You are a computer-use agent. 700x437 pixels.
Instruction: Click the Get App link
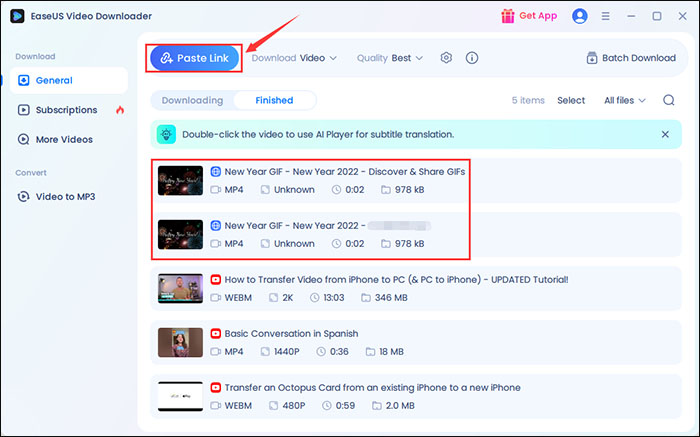538,16
